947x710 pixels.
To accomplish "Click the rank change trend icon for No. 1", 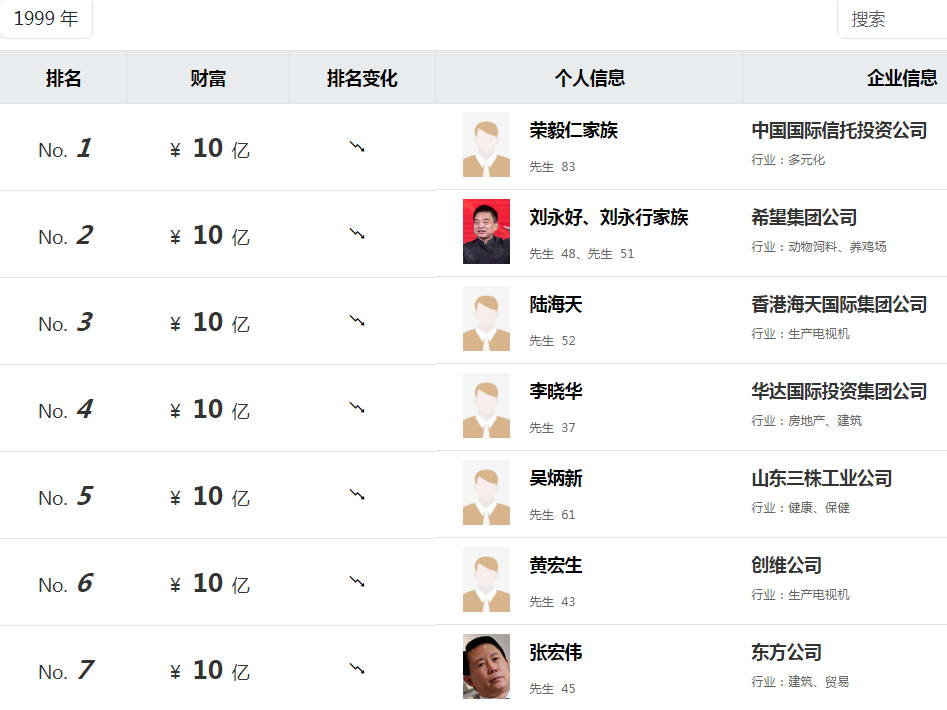I will [x=357, y=147].
